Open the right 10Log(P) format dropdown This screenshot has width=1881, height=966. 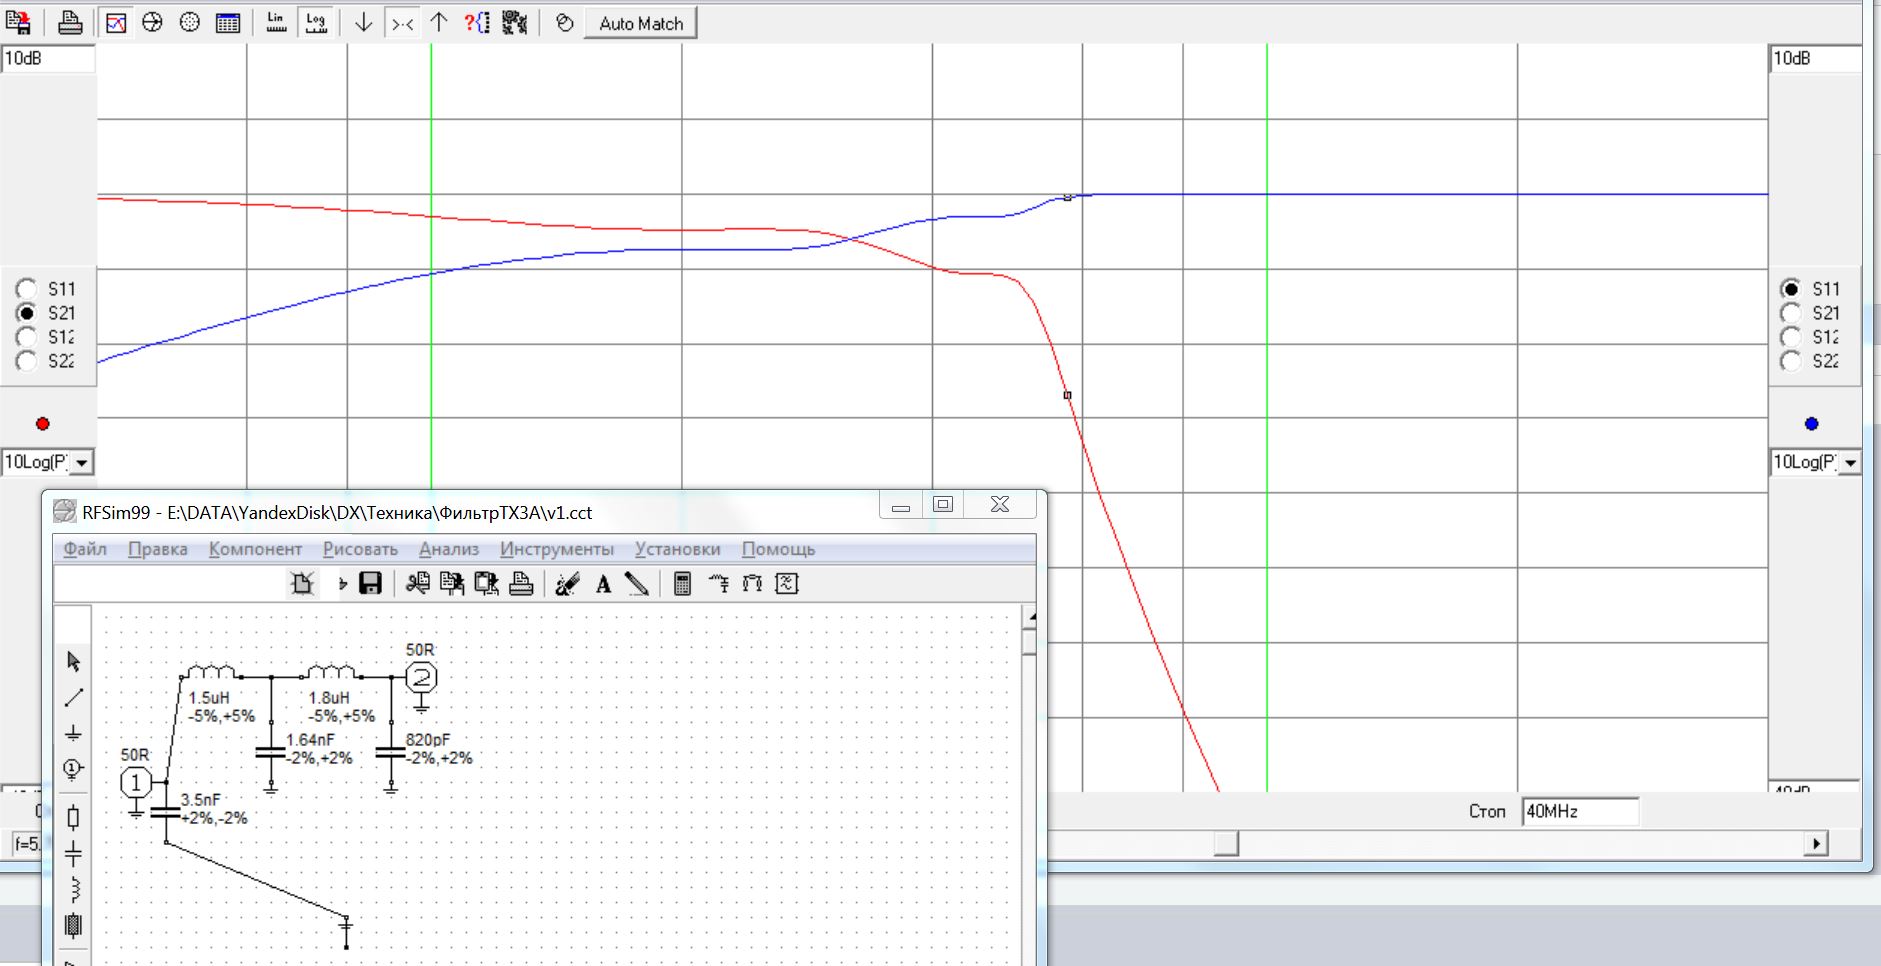[1851, 463]
